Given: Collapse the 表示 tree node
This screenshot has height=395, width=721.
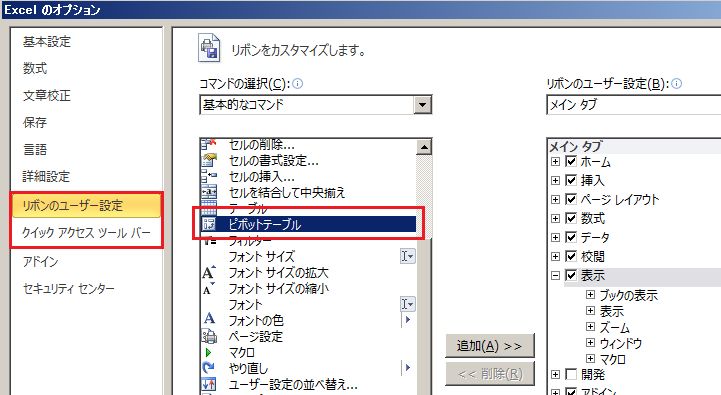Looking at the screenshot, I should (555, 275).
